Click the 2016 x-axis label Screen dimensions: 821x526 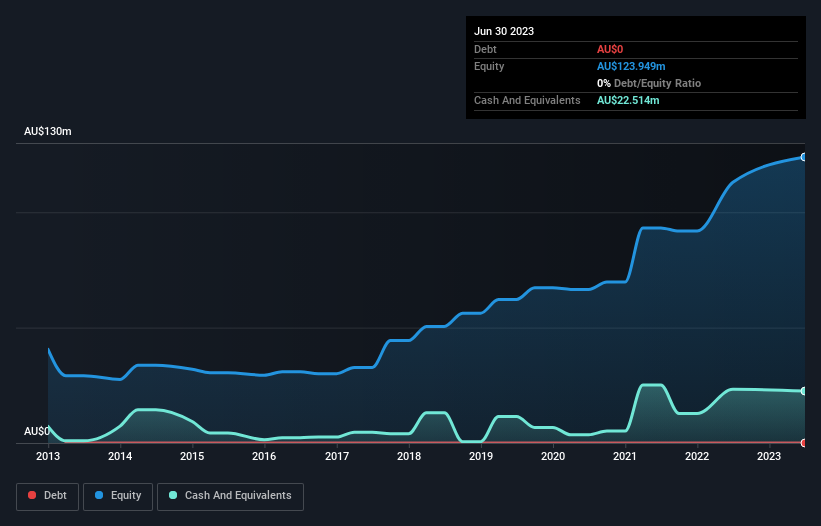tap(264, 456)
